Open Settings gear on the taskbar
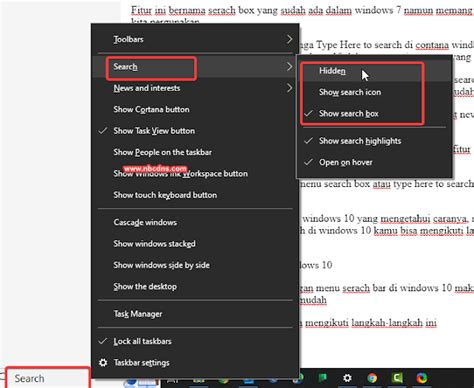Image resolution: width=474 pixels, height=388 pixels. pos(347,378)
